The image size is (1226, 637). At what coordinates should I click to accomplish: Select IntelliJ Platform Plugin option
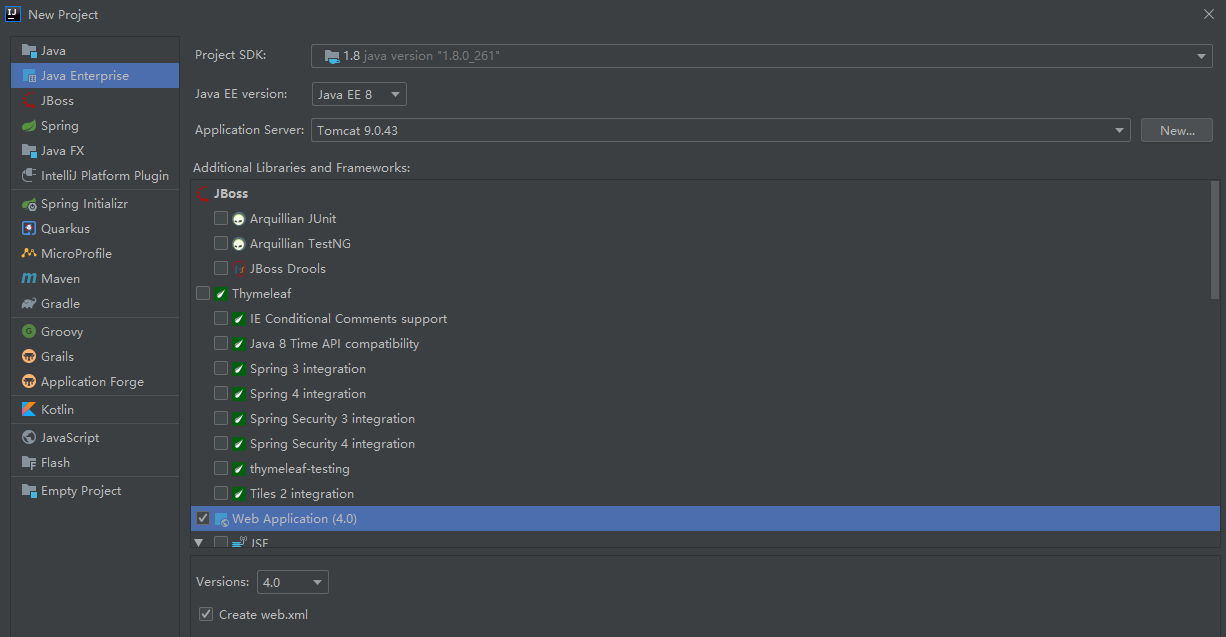coord(95,175)
